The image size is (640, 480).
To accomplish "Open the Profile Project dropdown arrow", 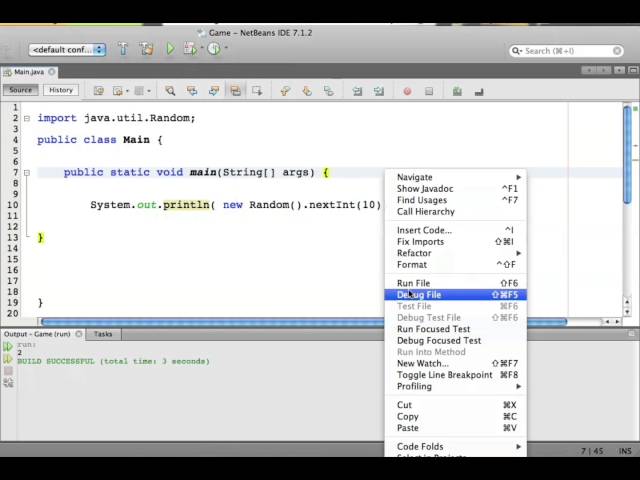I will click(x=226, y=48).
